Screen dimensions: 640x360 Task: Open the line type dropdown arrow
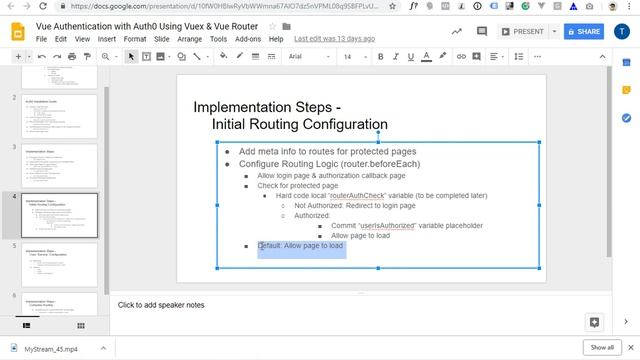[207, 57]
